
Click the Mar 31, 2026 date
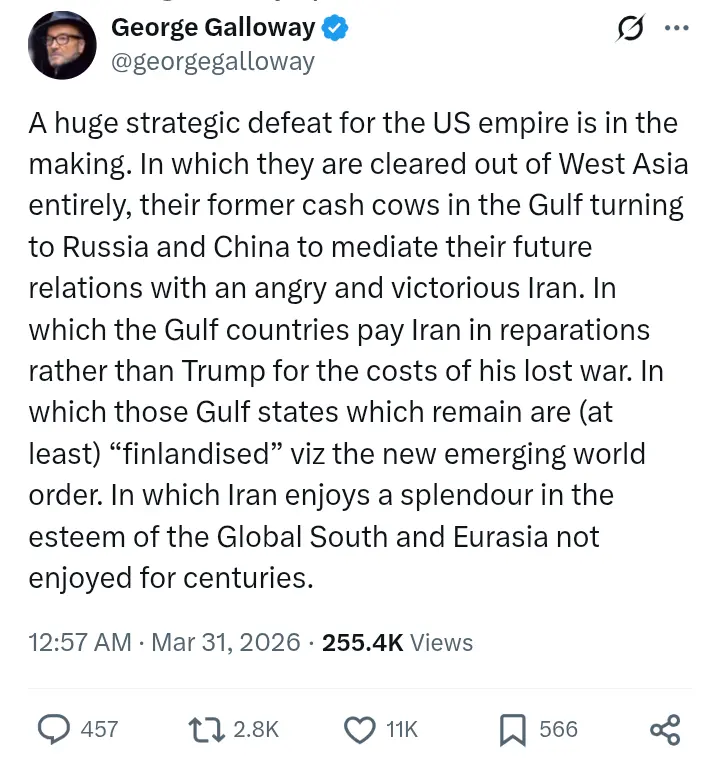coord(225,642)
